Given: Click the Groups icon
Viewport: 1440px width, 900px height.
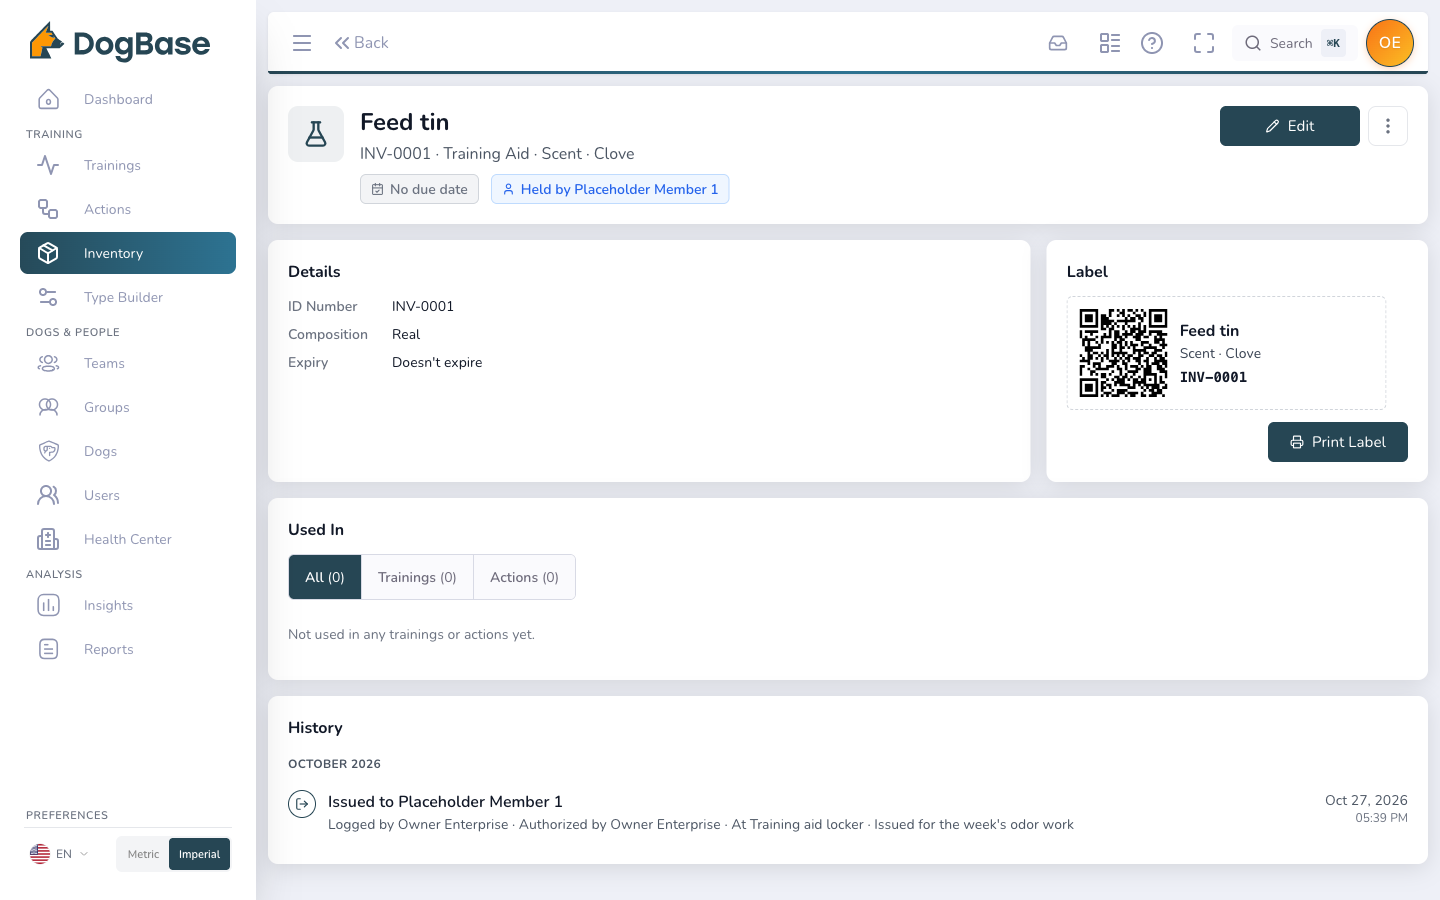Looking at the screenshot, I should click(x=48, y=407).
